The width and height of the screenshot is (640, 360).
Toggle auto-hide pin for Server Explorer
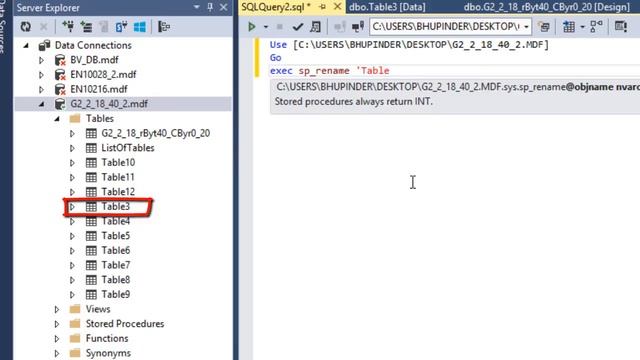[x=210, y=7]
